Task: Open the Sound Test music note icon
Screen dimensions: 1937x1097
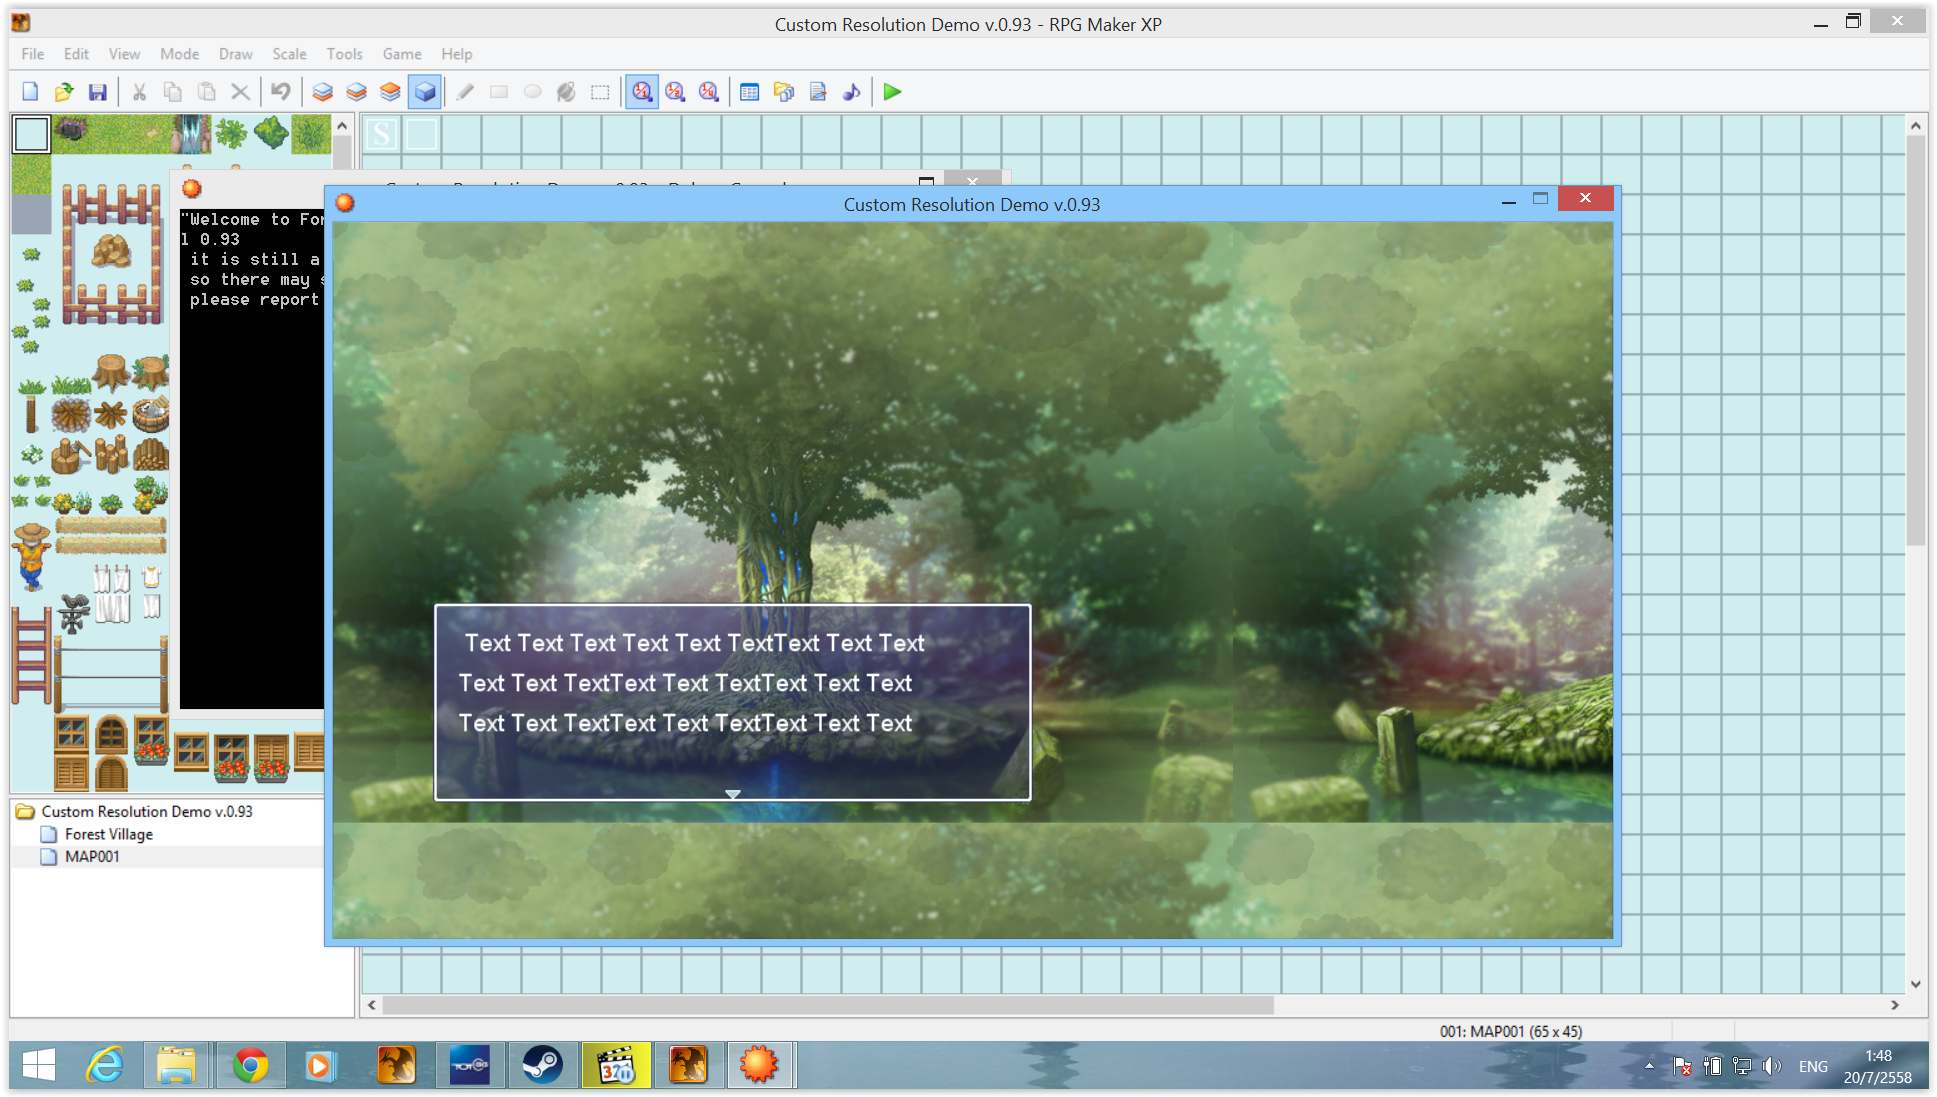Action: click(x=851, y=92)
